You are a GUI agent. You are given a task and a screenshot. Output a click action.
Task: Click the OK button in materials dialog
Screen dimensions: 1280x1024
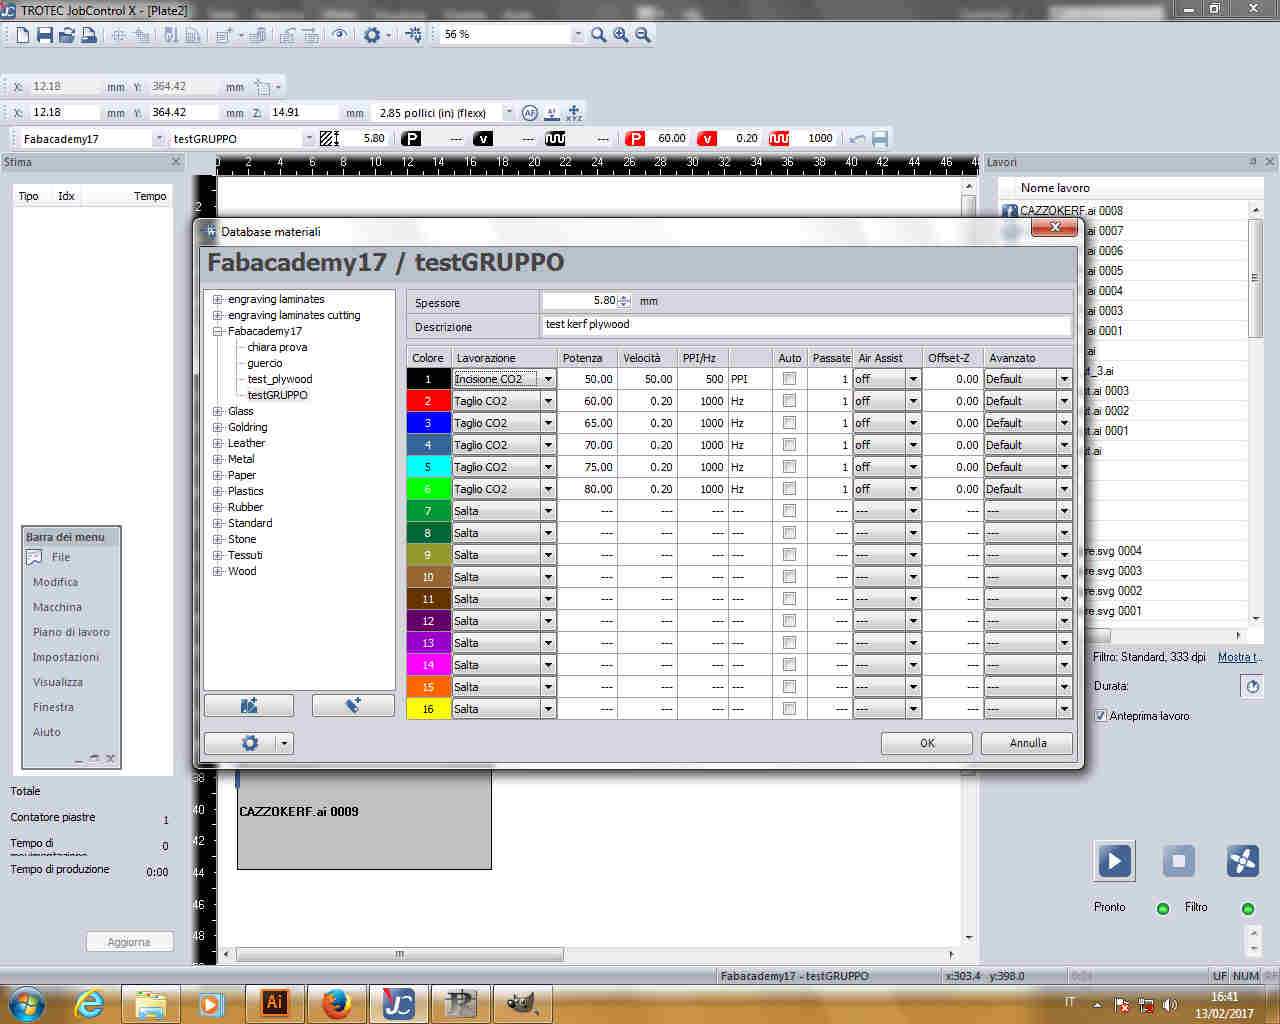click(x=927, y=743)
